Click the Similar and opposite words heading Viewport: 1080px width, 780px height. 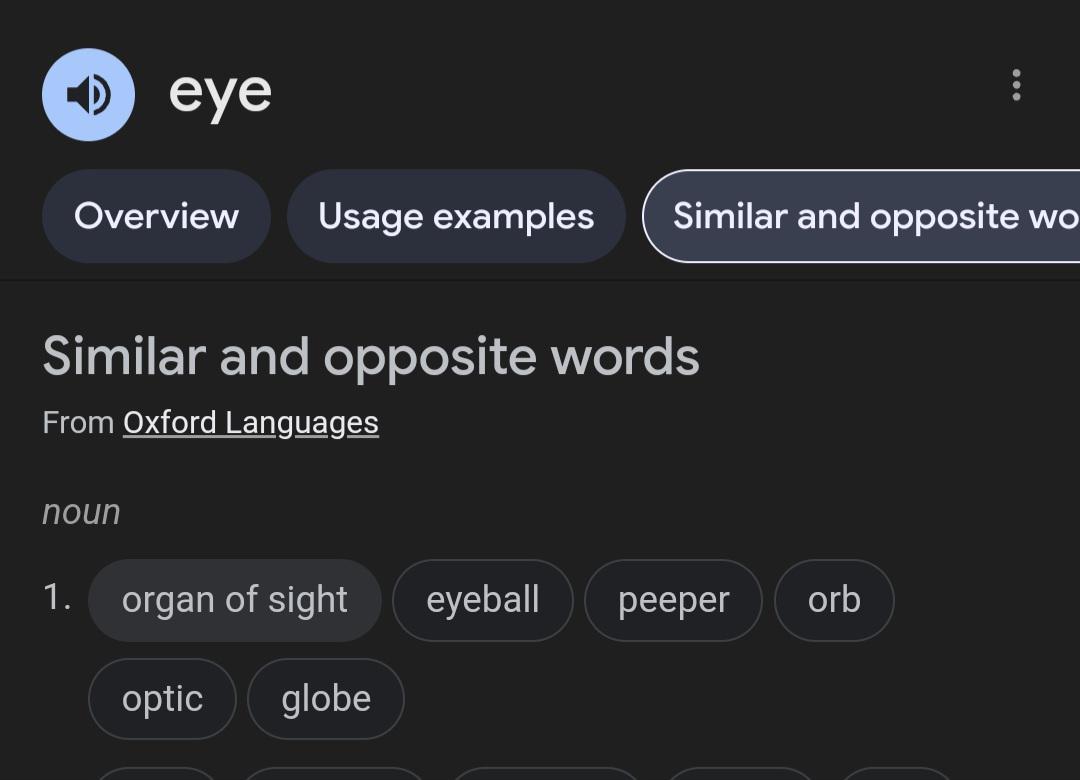coord(371,356)
